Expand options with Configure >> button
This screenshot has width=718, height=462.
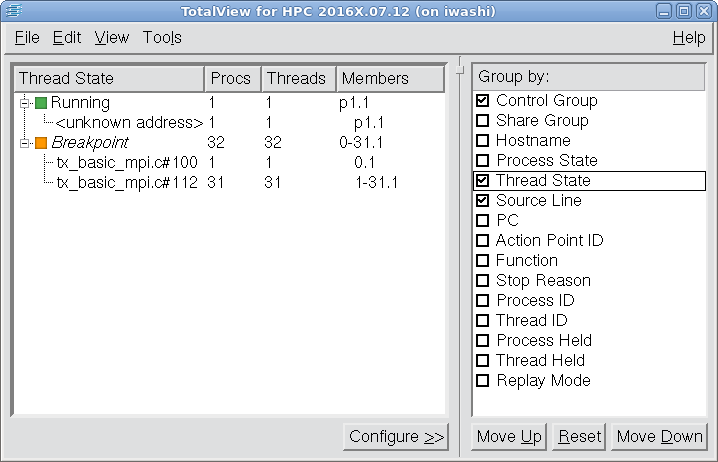point(396,437)
